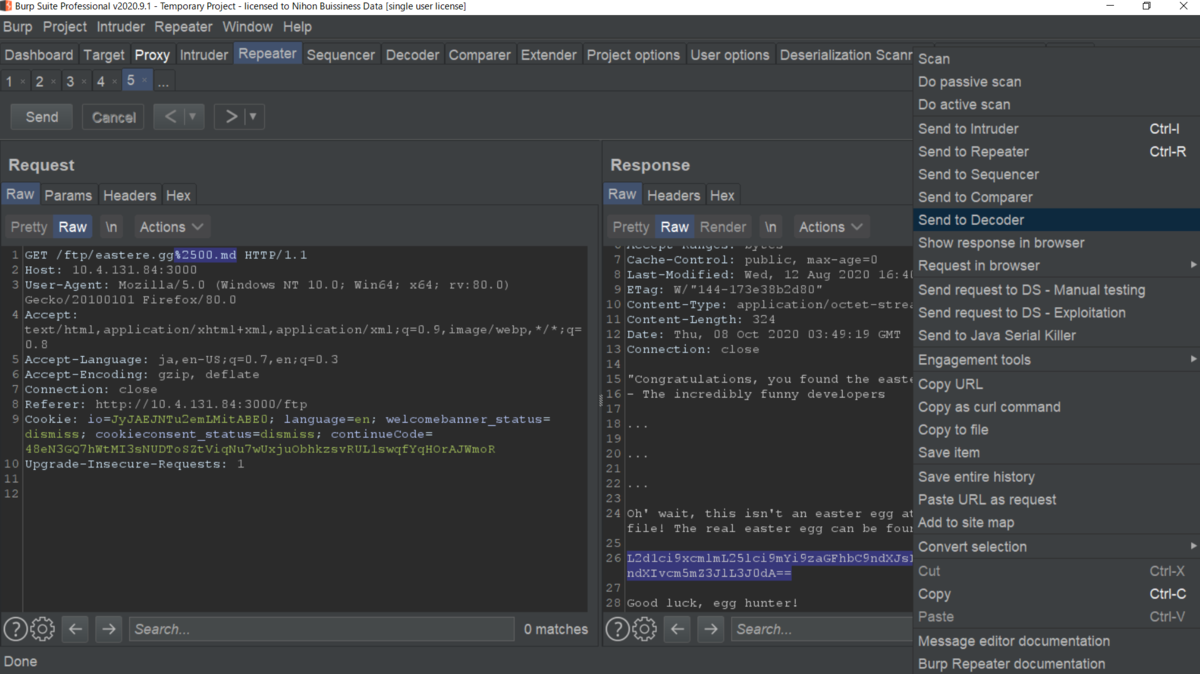The image size is (1200, 674).
Task: Toggle \n non-printing characters in Response
Action: click(770, 227)
